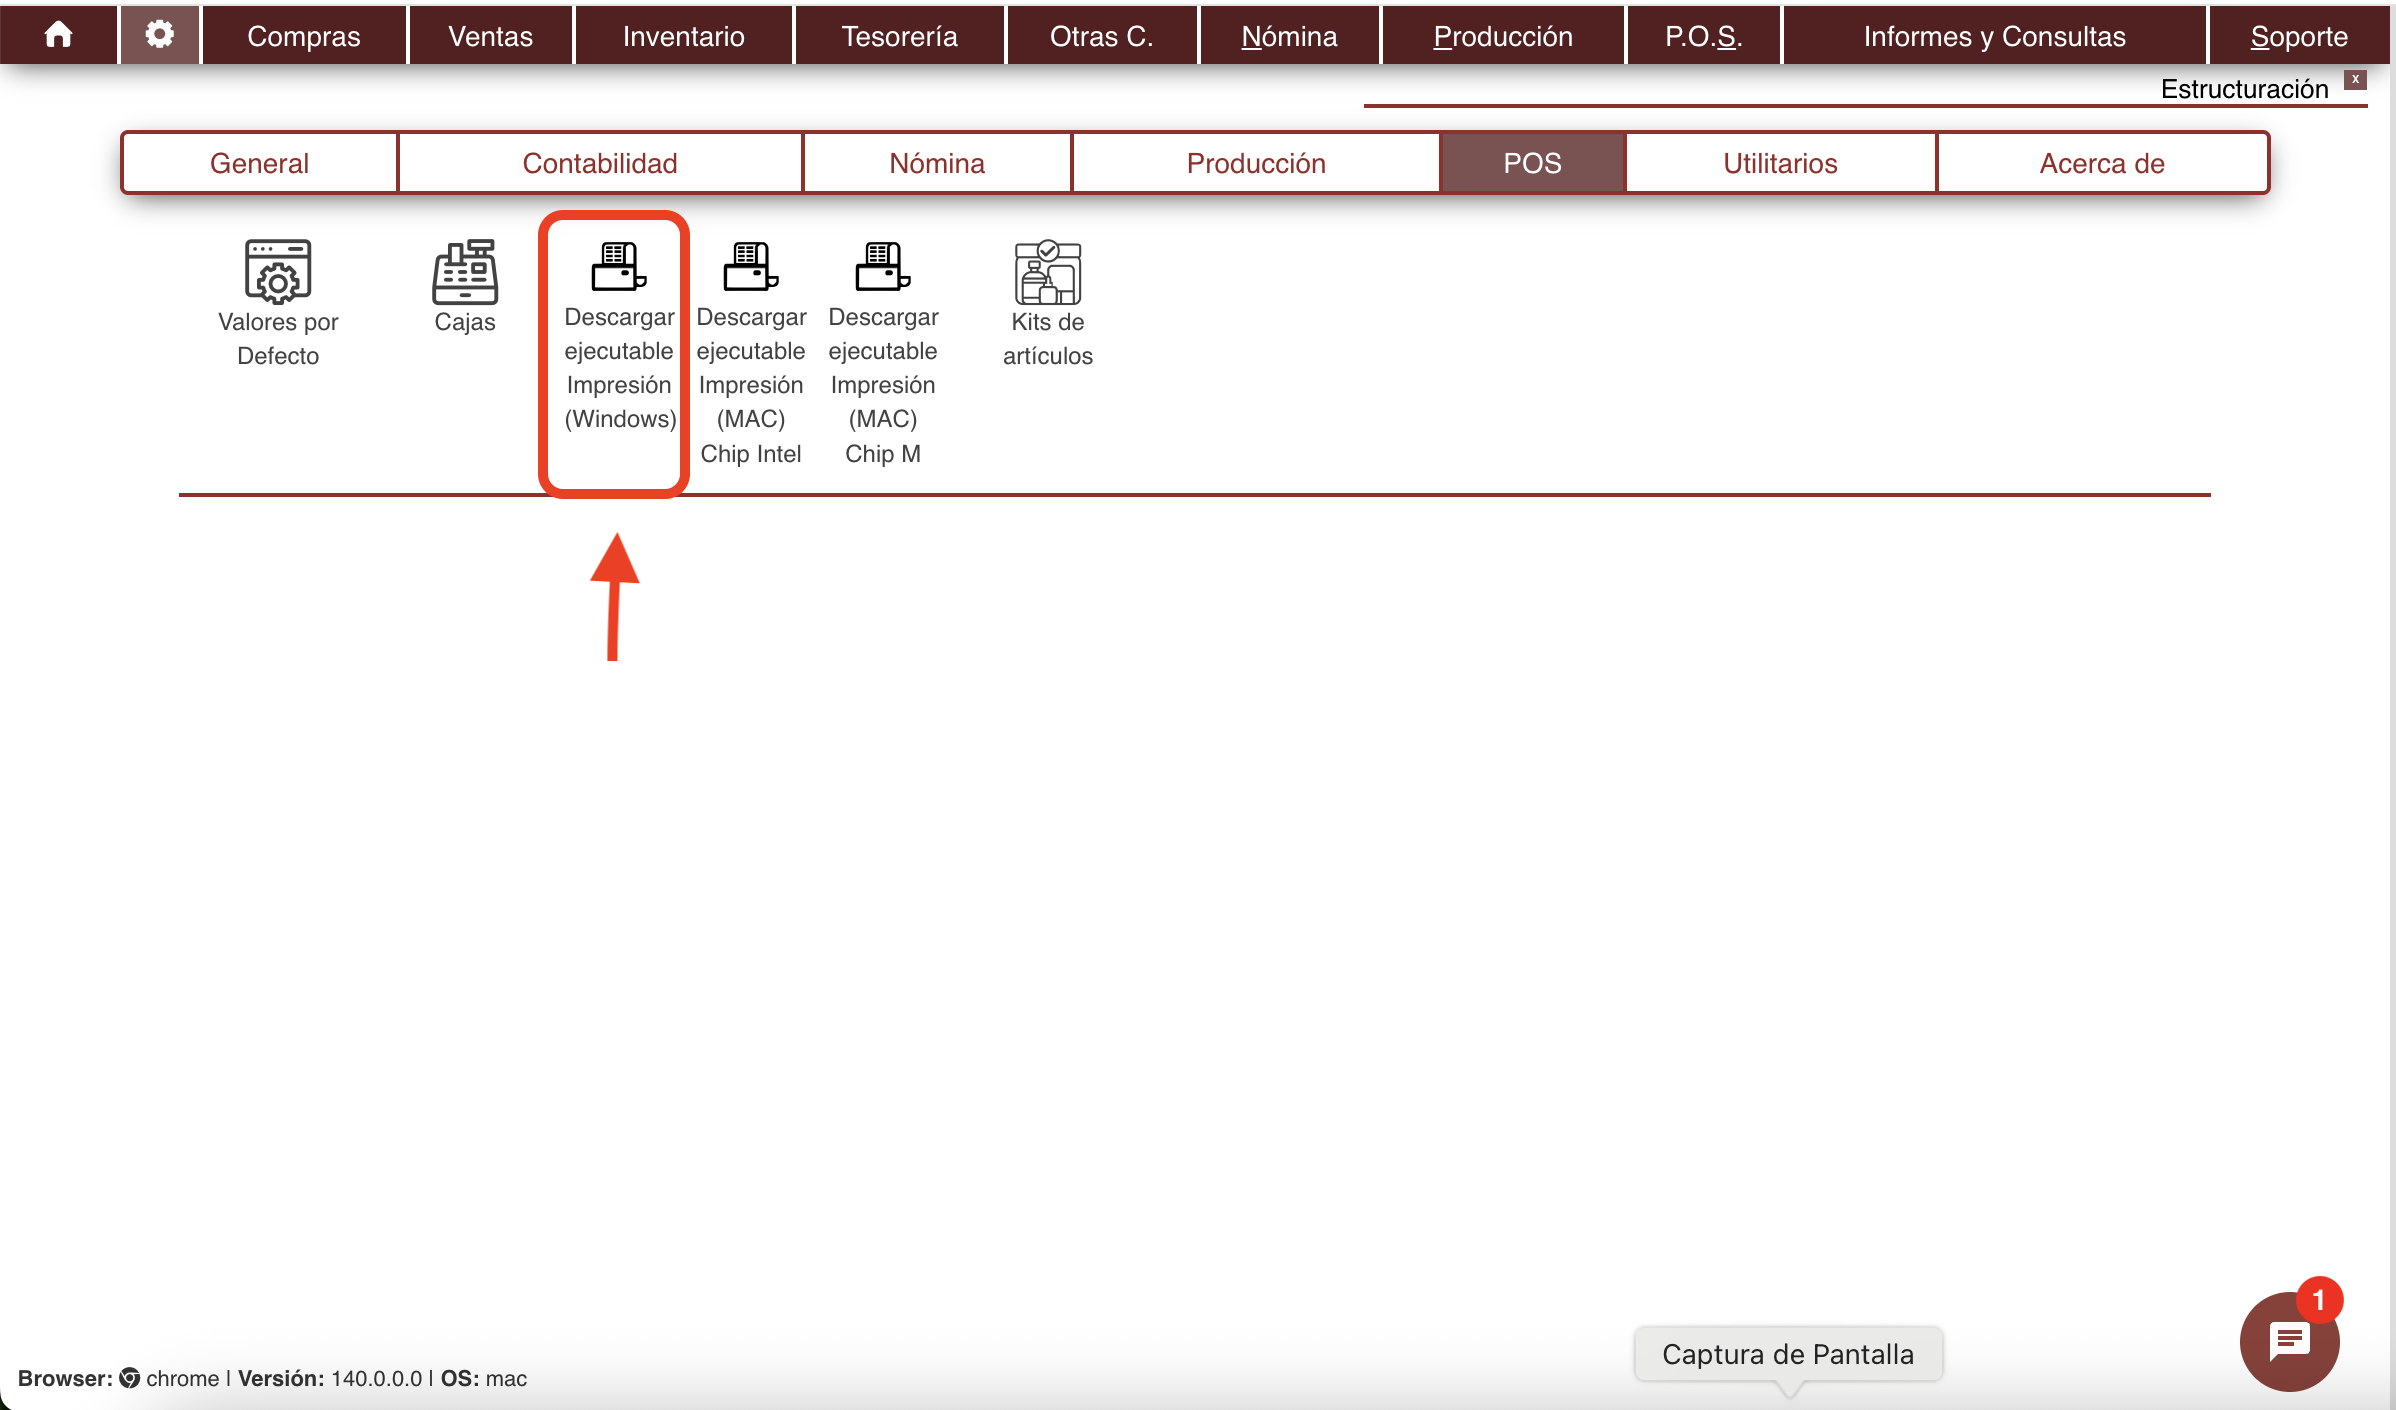Screen dimensions: 2396x1410
Task: Open the chat bubble with notification
Action: click(2289, 1341)
